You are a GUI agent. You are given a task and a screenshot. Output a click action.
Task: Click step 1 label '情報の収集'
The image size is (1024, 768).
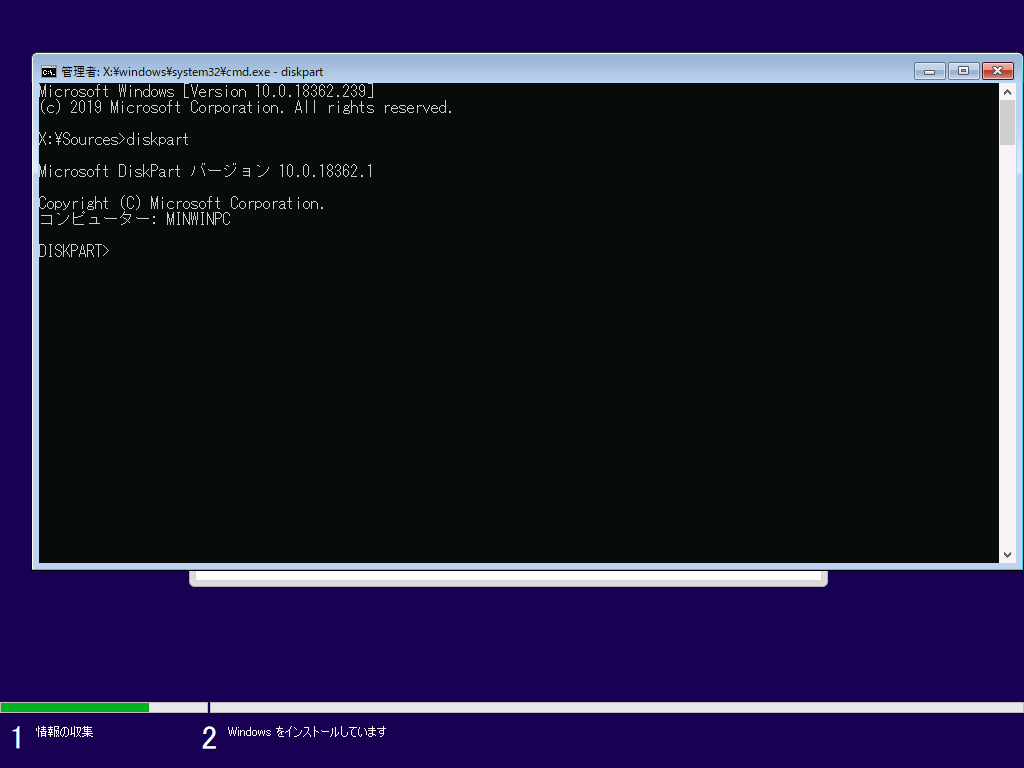point(65,731)
